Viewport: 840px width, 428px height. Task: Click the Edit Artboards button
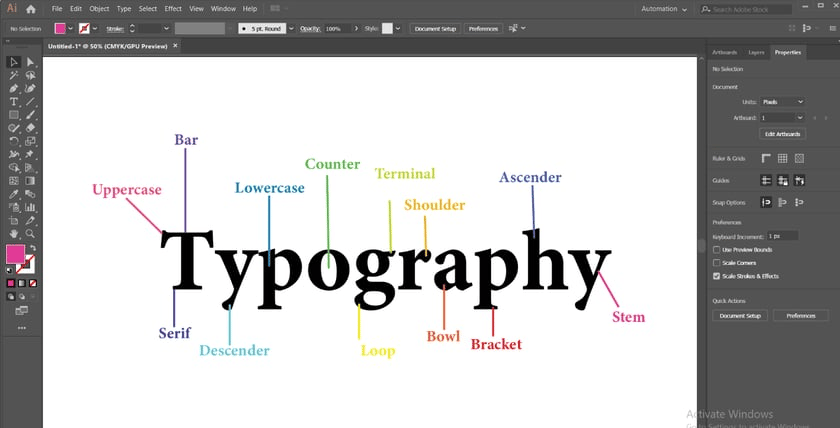(x=783, y=134)
